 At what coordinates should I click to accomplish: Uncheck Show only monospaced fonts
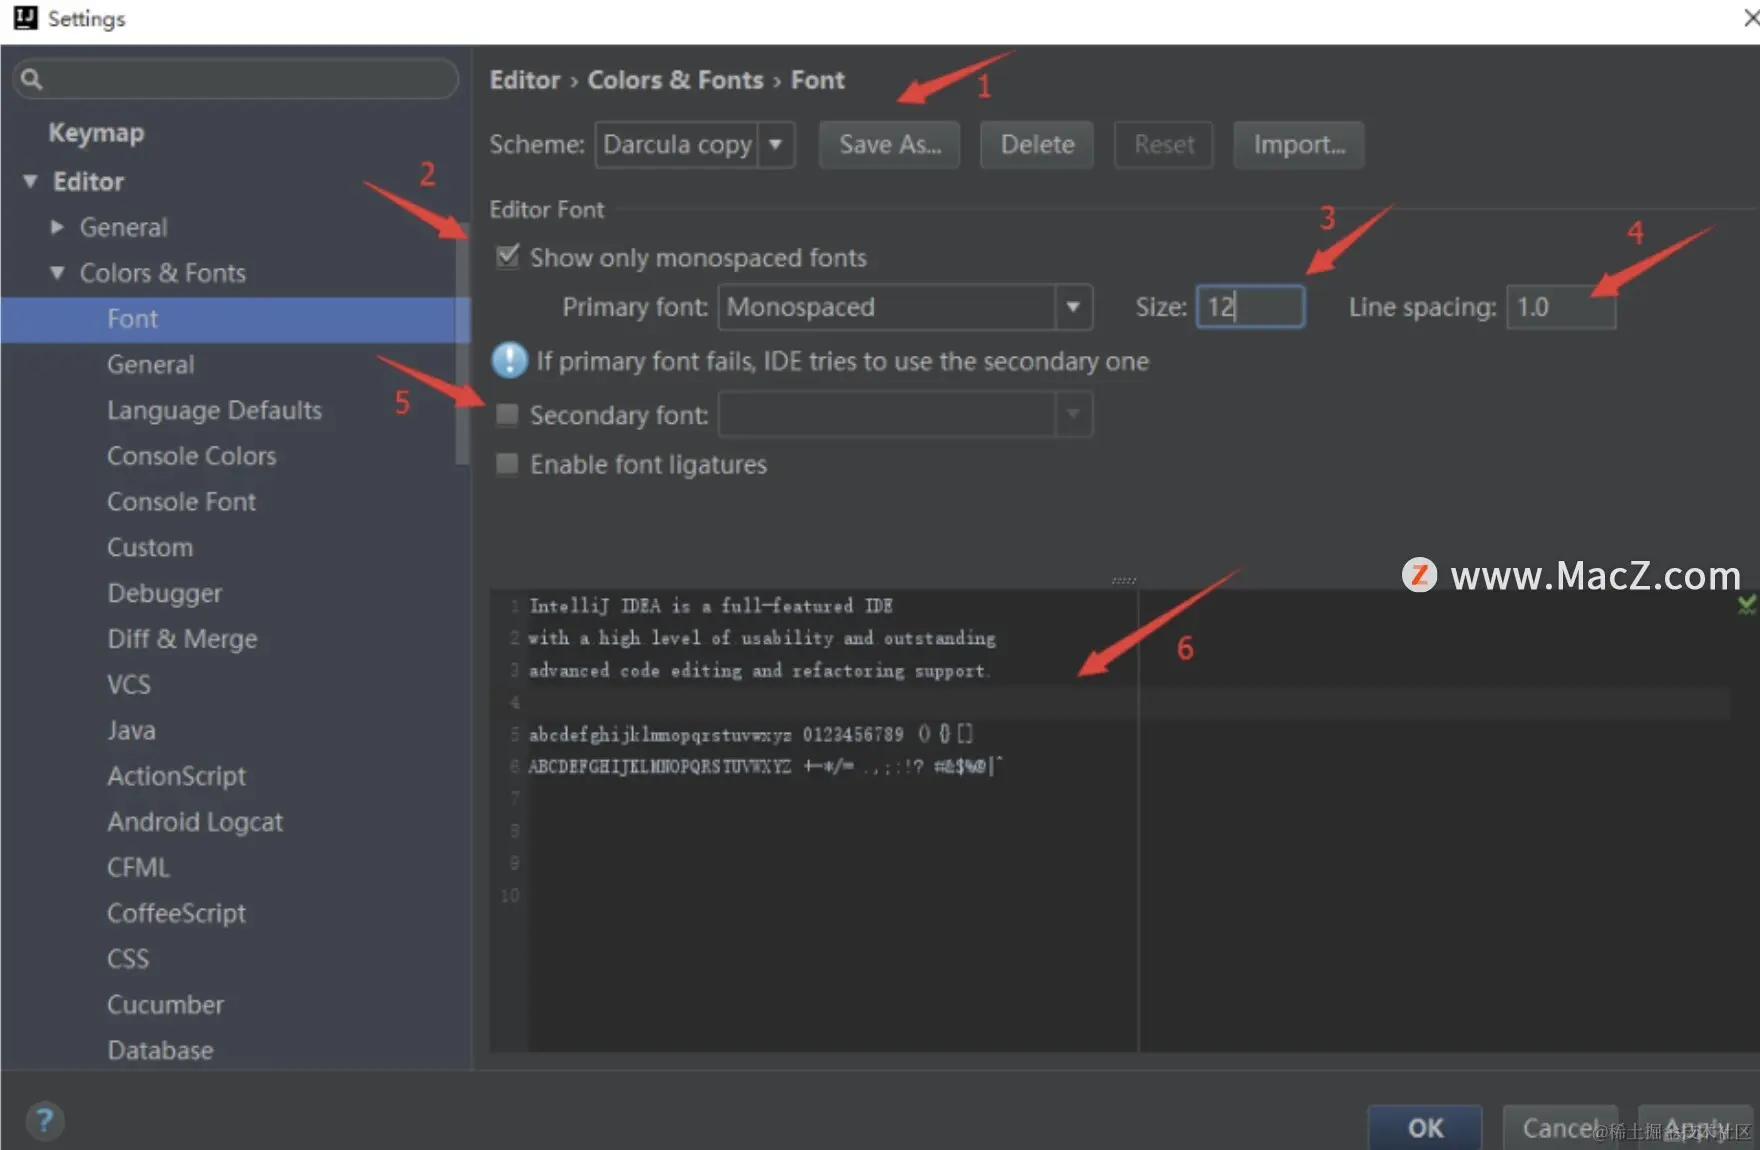tap(508, 256)
